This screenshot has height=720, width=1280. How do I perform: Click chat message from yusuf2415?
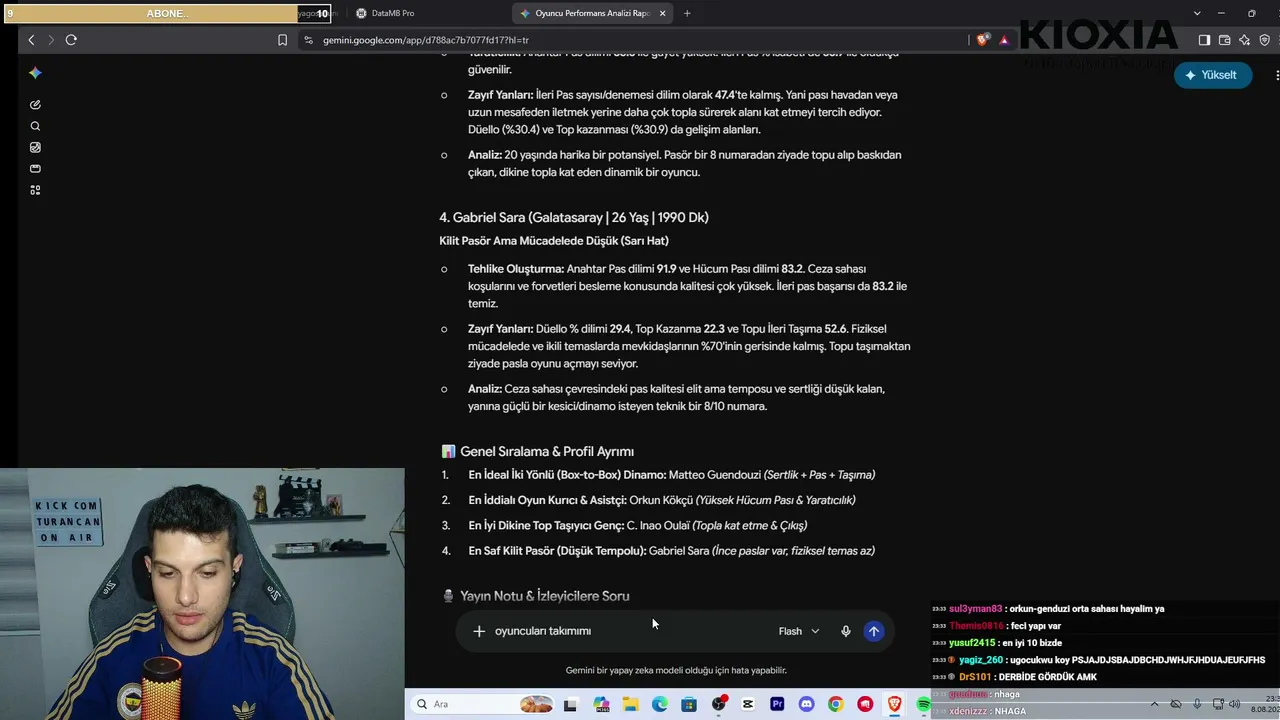click(x=997, y=642)
